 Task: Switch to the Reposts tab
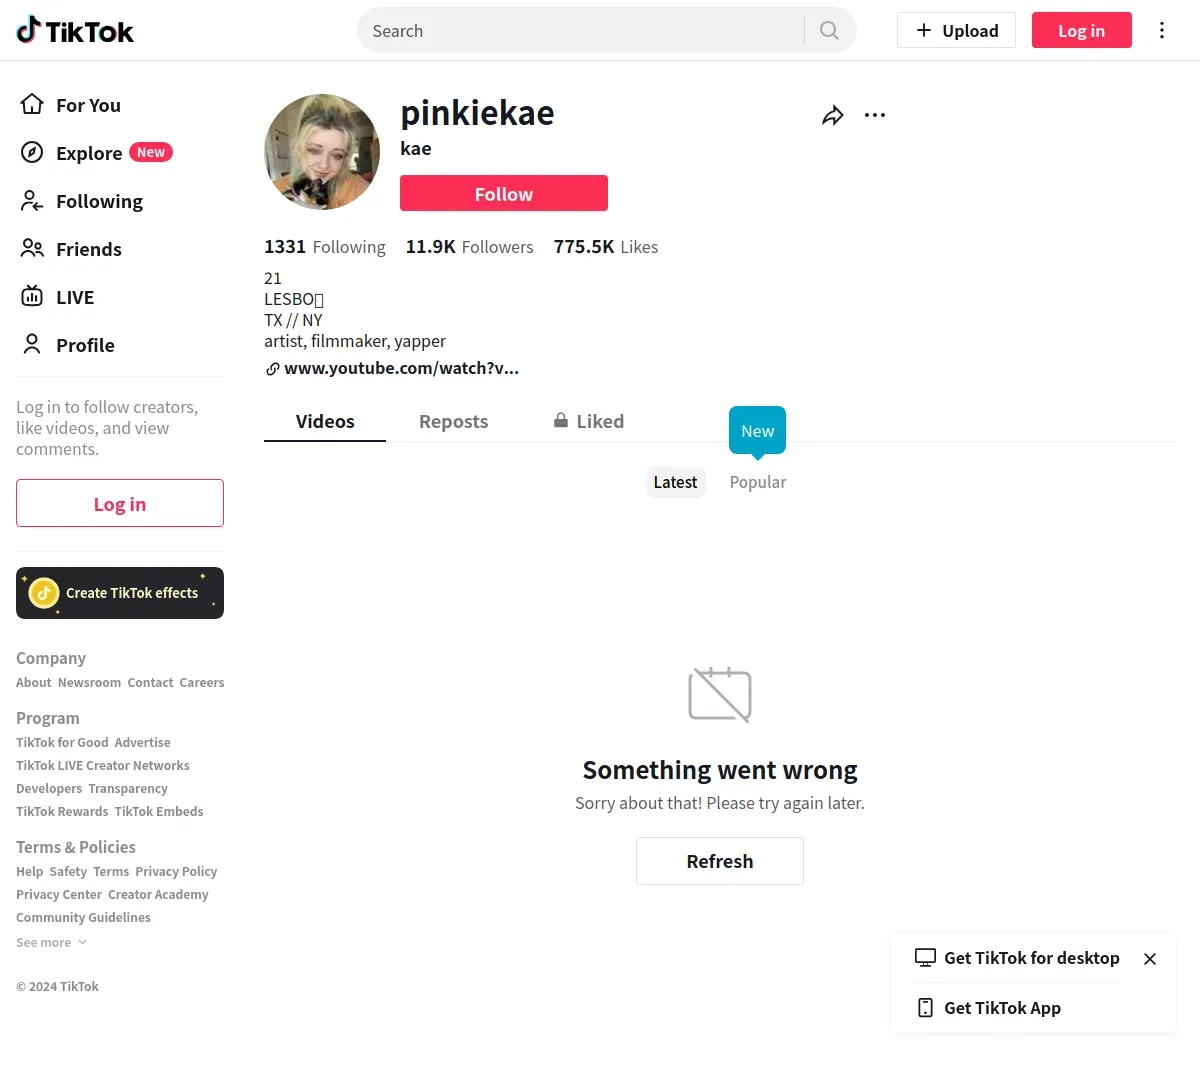453,422
